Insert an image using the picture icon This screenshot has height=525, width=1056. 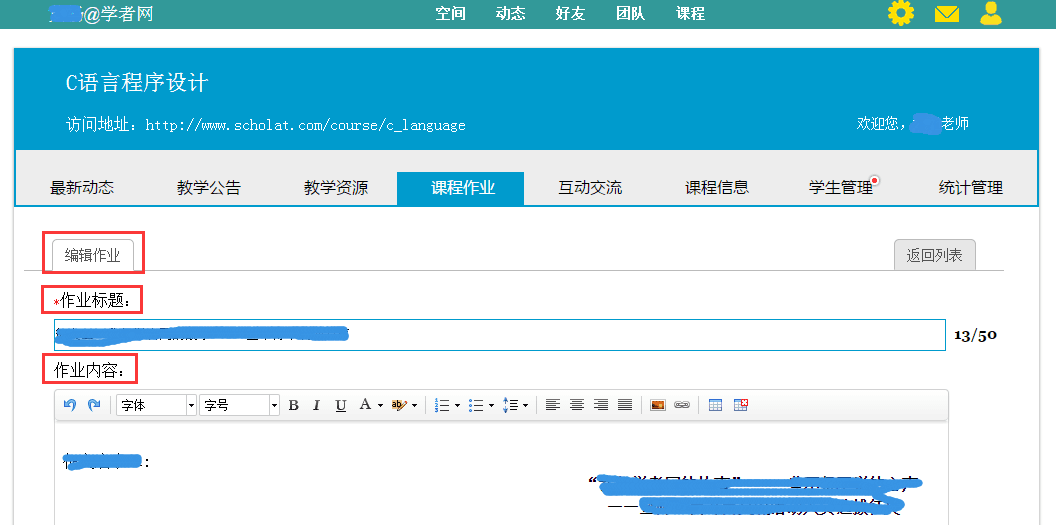(x=658, y=405)
